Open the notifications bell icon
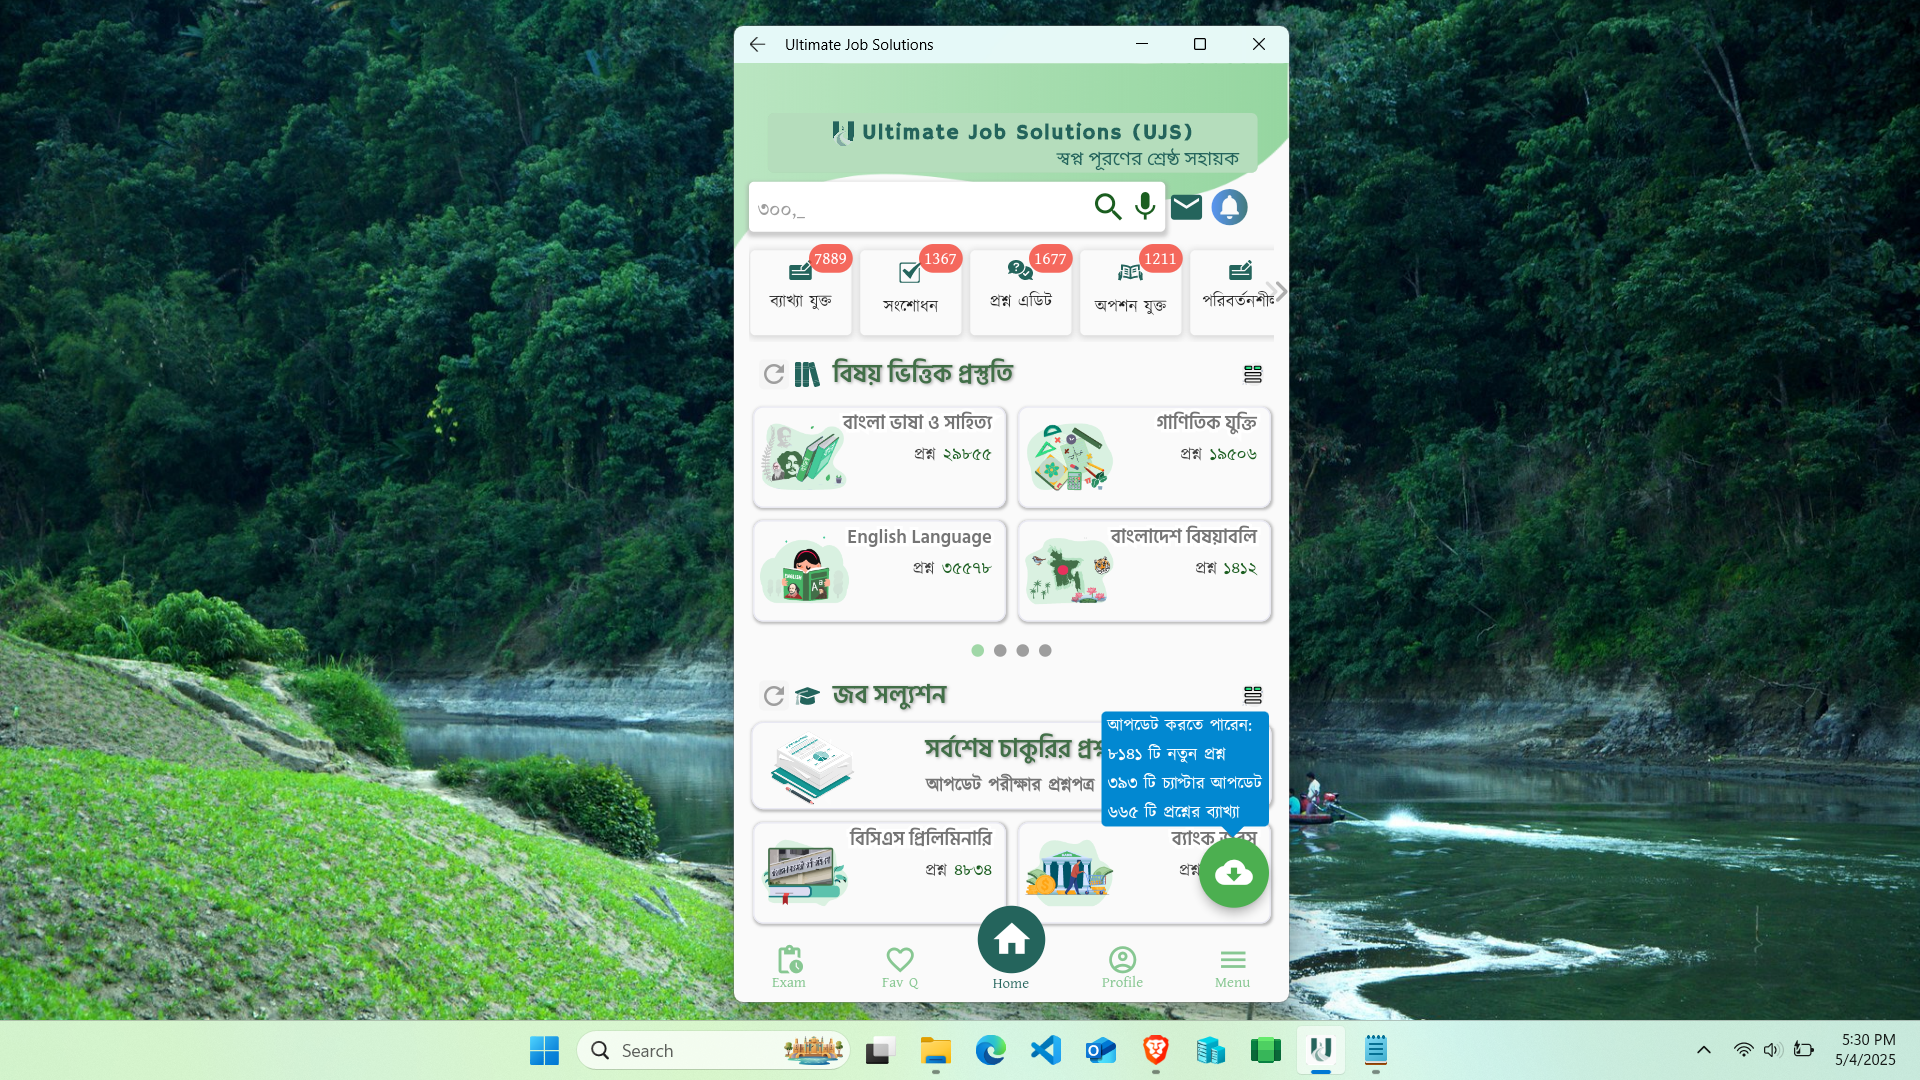The width and height of the screenshot is (1920, 1080). [1229, 207]
